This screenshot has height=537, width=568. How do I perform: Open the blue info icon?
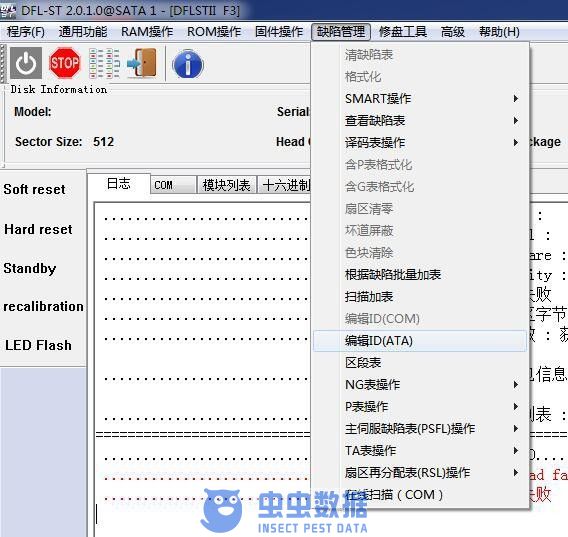pos(188,64)
